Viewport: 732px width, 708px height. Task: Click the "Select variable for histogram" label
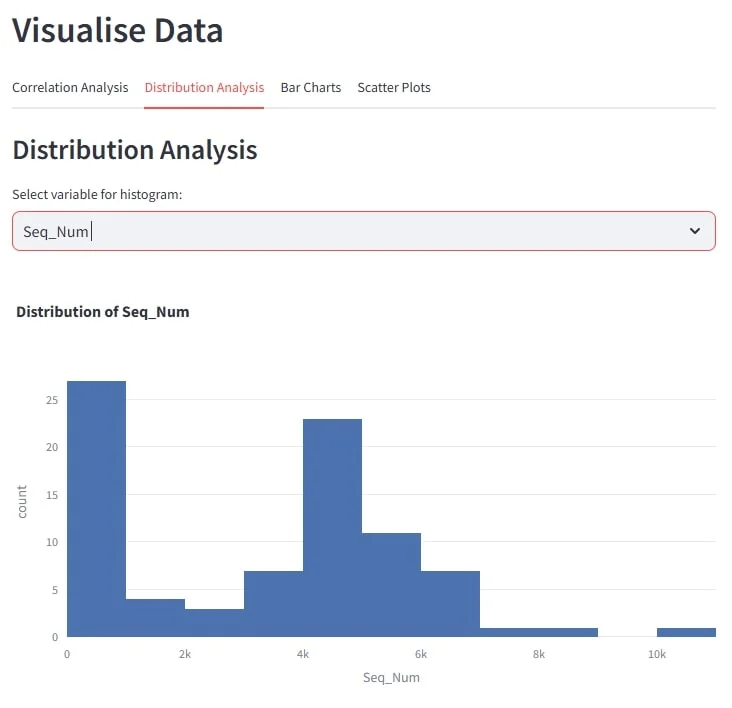(x=97, y=195)
